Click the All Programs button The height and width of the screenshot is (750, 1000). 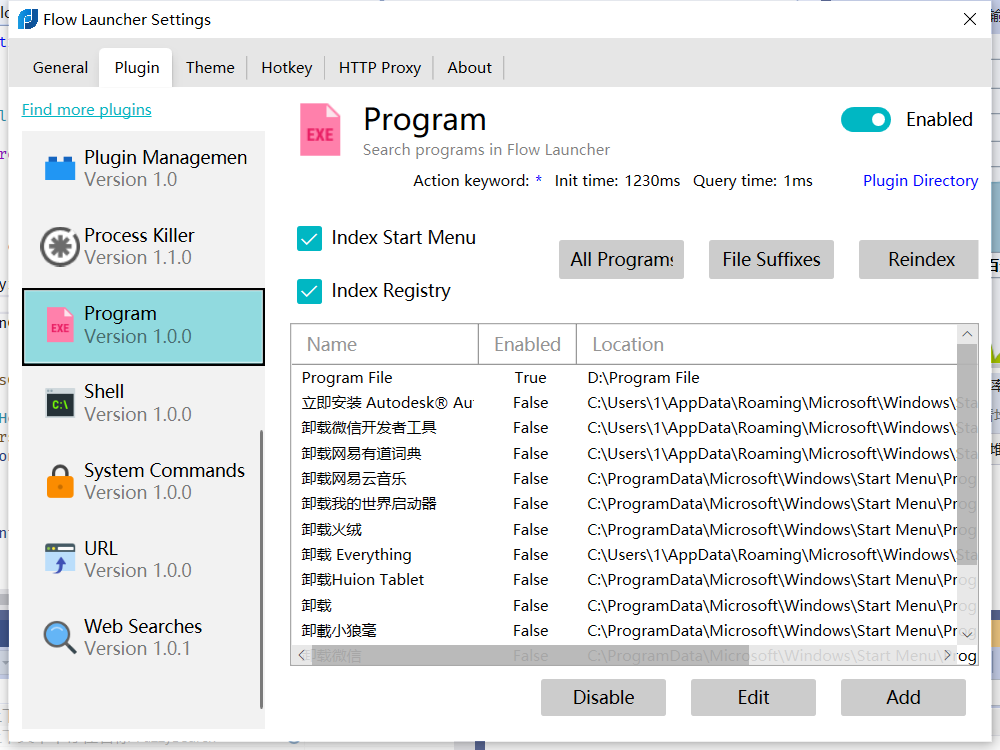(x=621, y=260)
